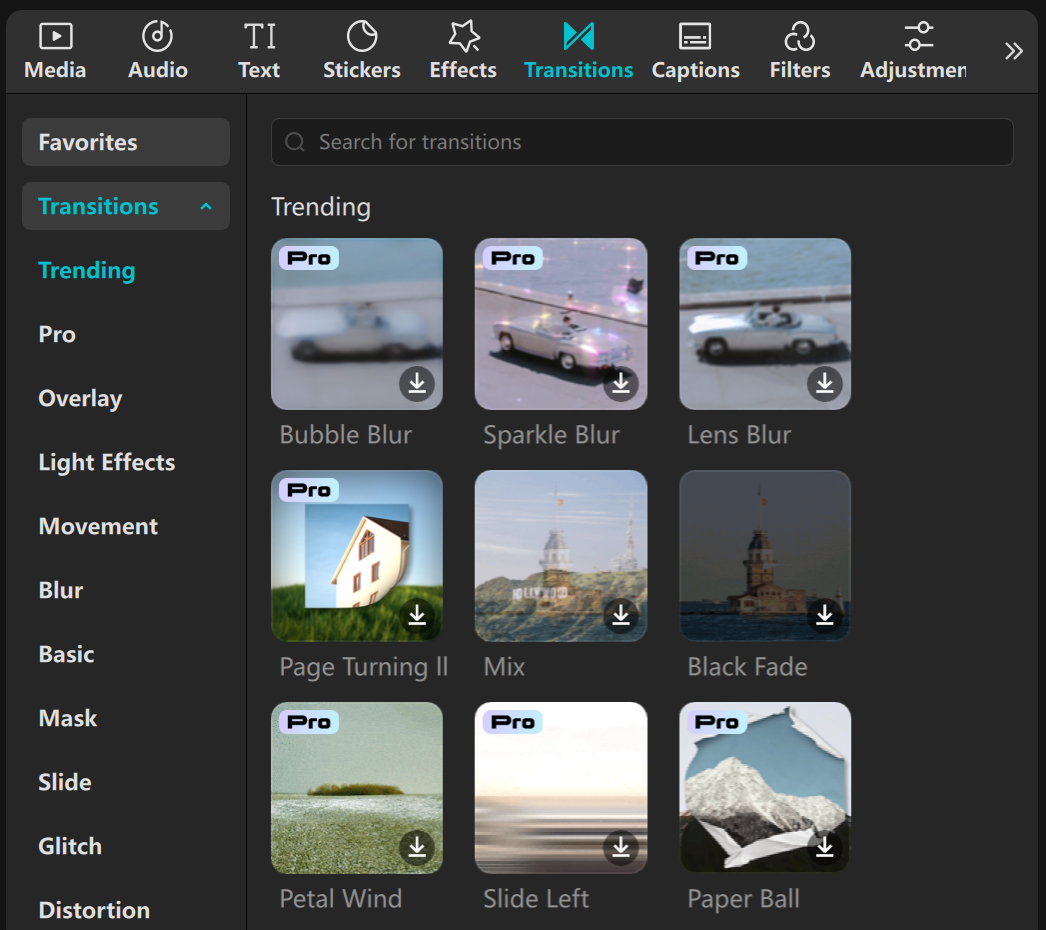This screenshot has height=930, width=1046.
Task: Open the Adjustment panel icon
Action: tap(919, 36)
